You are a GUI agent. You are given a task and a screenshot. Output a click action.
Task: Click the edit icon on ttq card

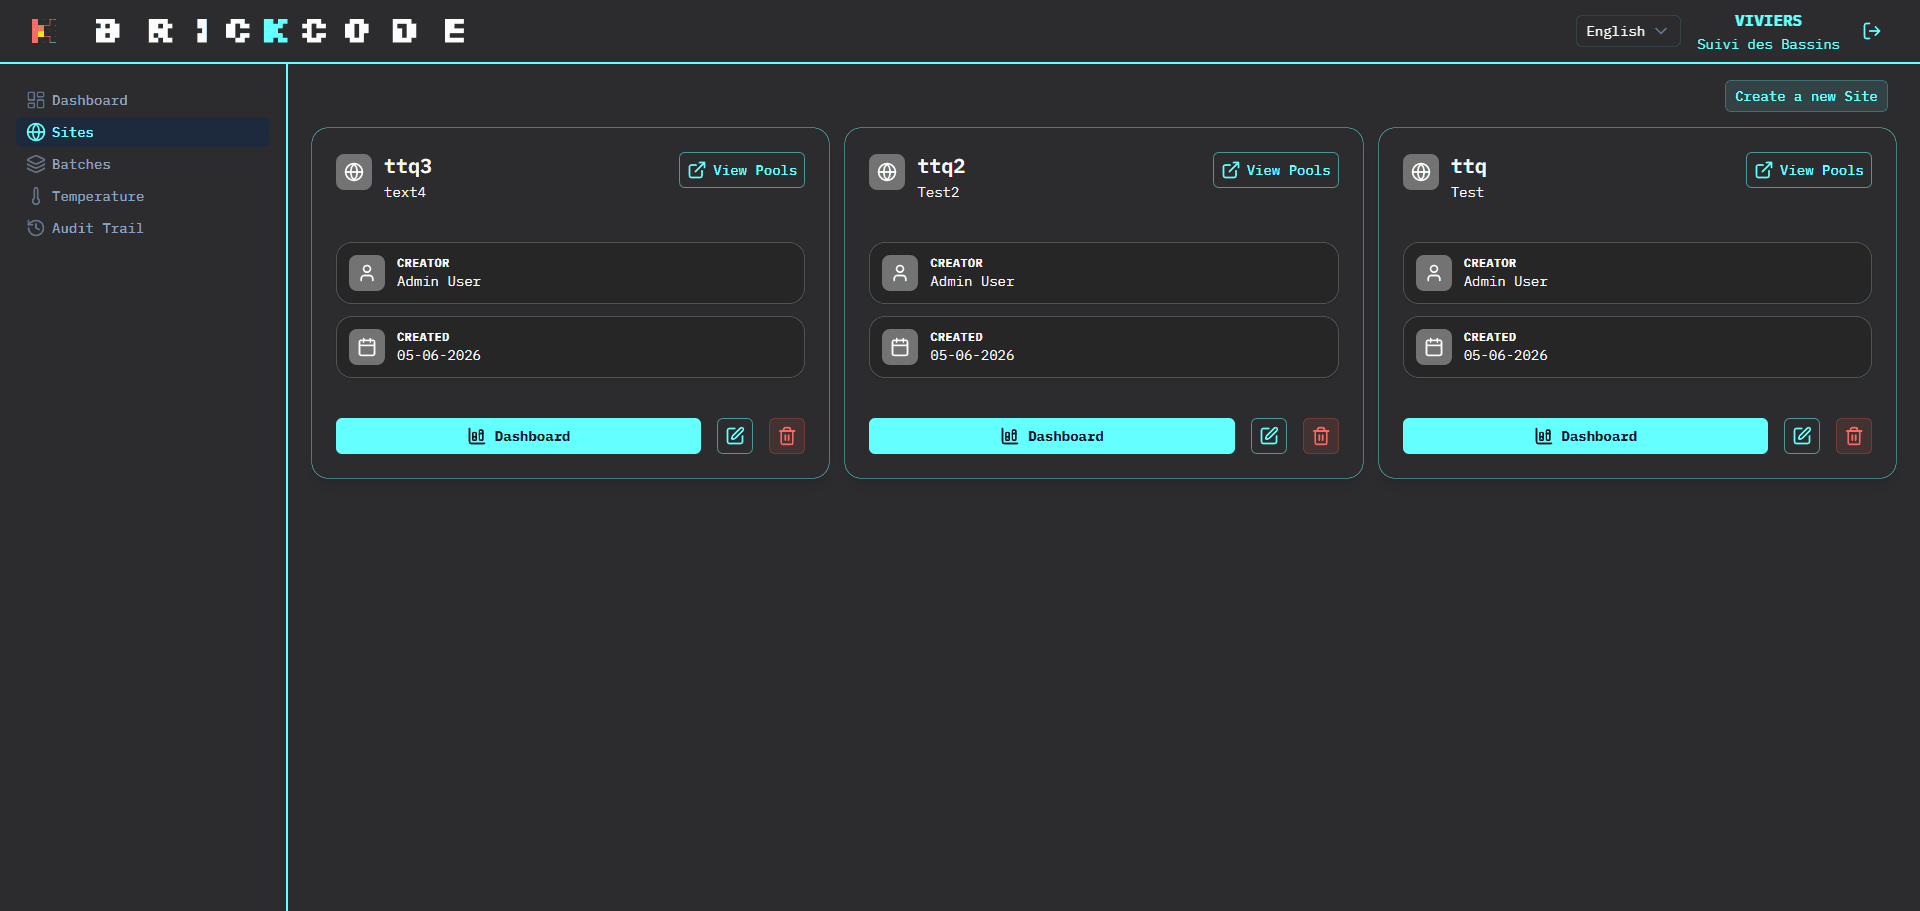click(1802, 436)
